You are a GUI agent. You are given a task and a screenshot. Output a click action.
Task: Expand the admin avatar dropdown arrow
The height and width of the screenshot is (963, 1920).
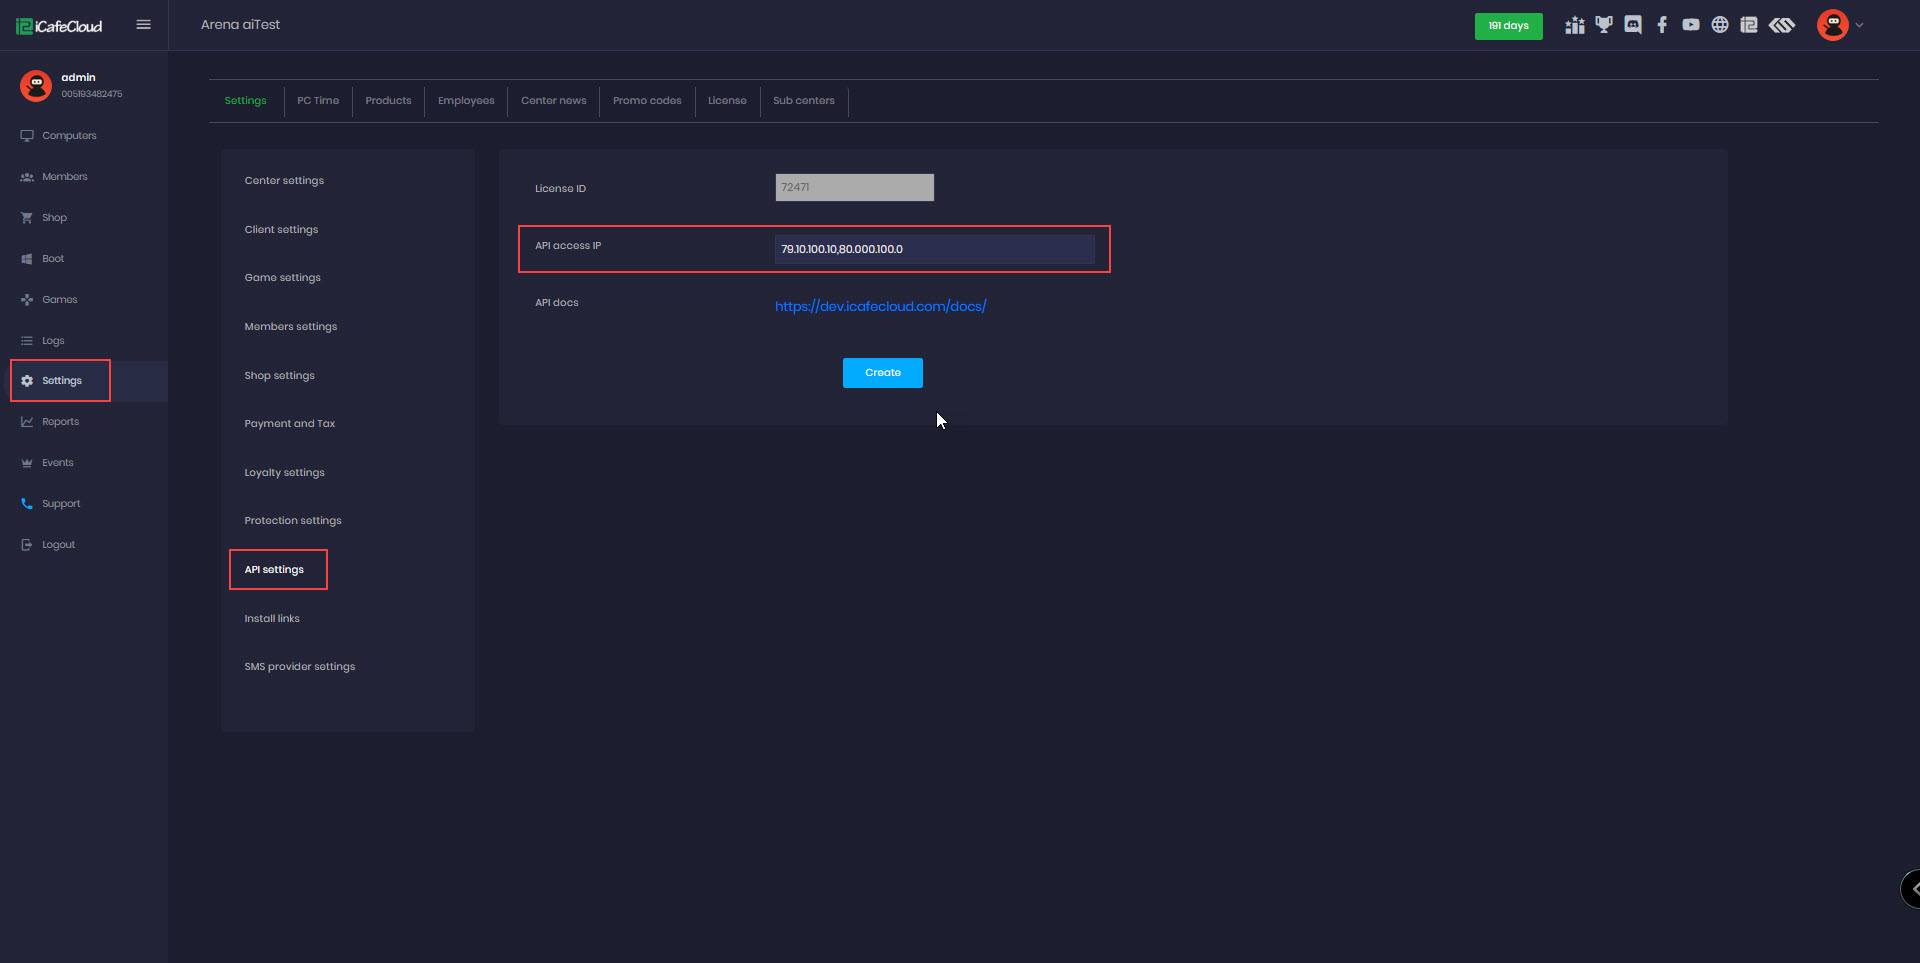[1860, 26]
